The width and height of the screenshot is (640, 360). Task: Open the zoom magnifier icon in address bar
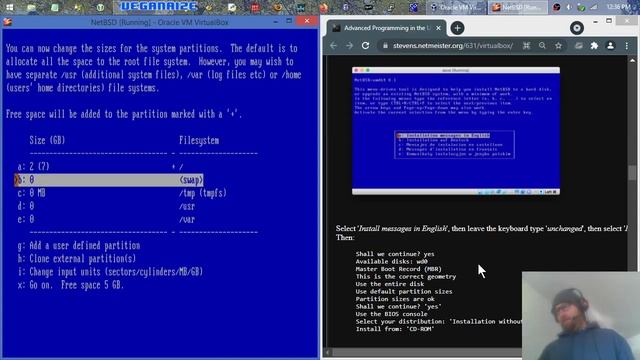tap(542, 46)
